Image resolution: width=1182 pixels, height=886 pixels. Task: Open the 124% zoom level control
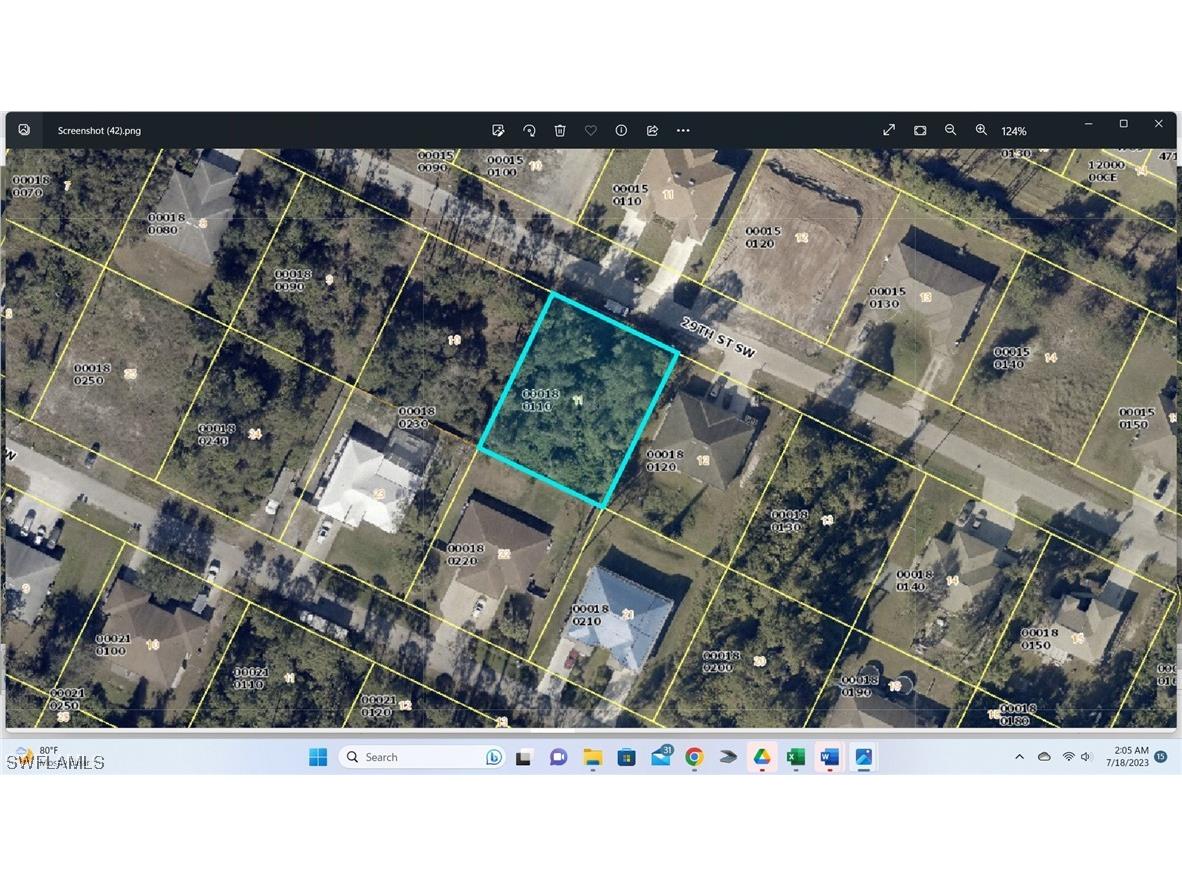tap(1013, 130)
